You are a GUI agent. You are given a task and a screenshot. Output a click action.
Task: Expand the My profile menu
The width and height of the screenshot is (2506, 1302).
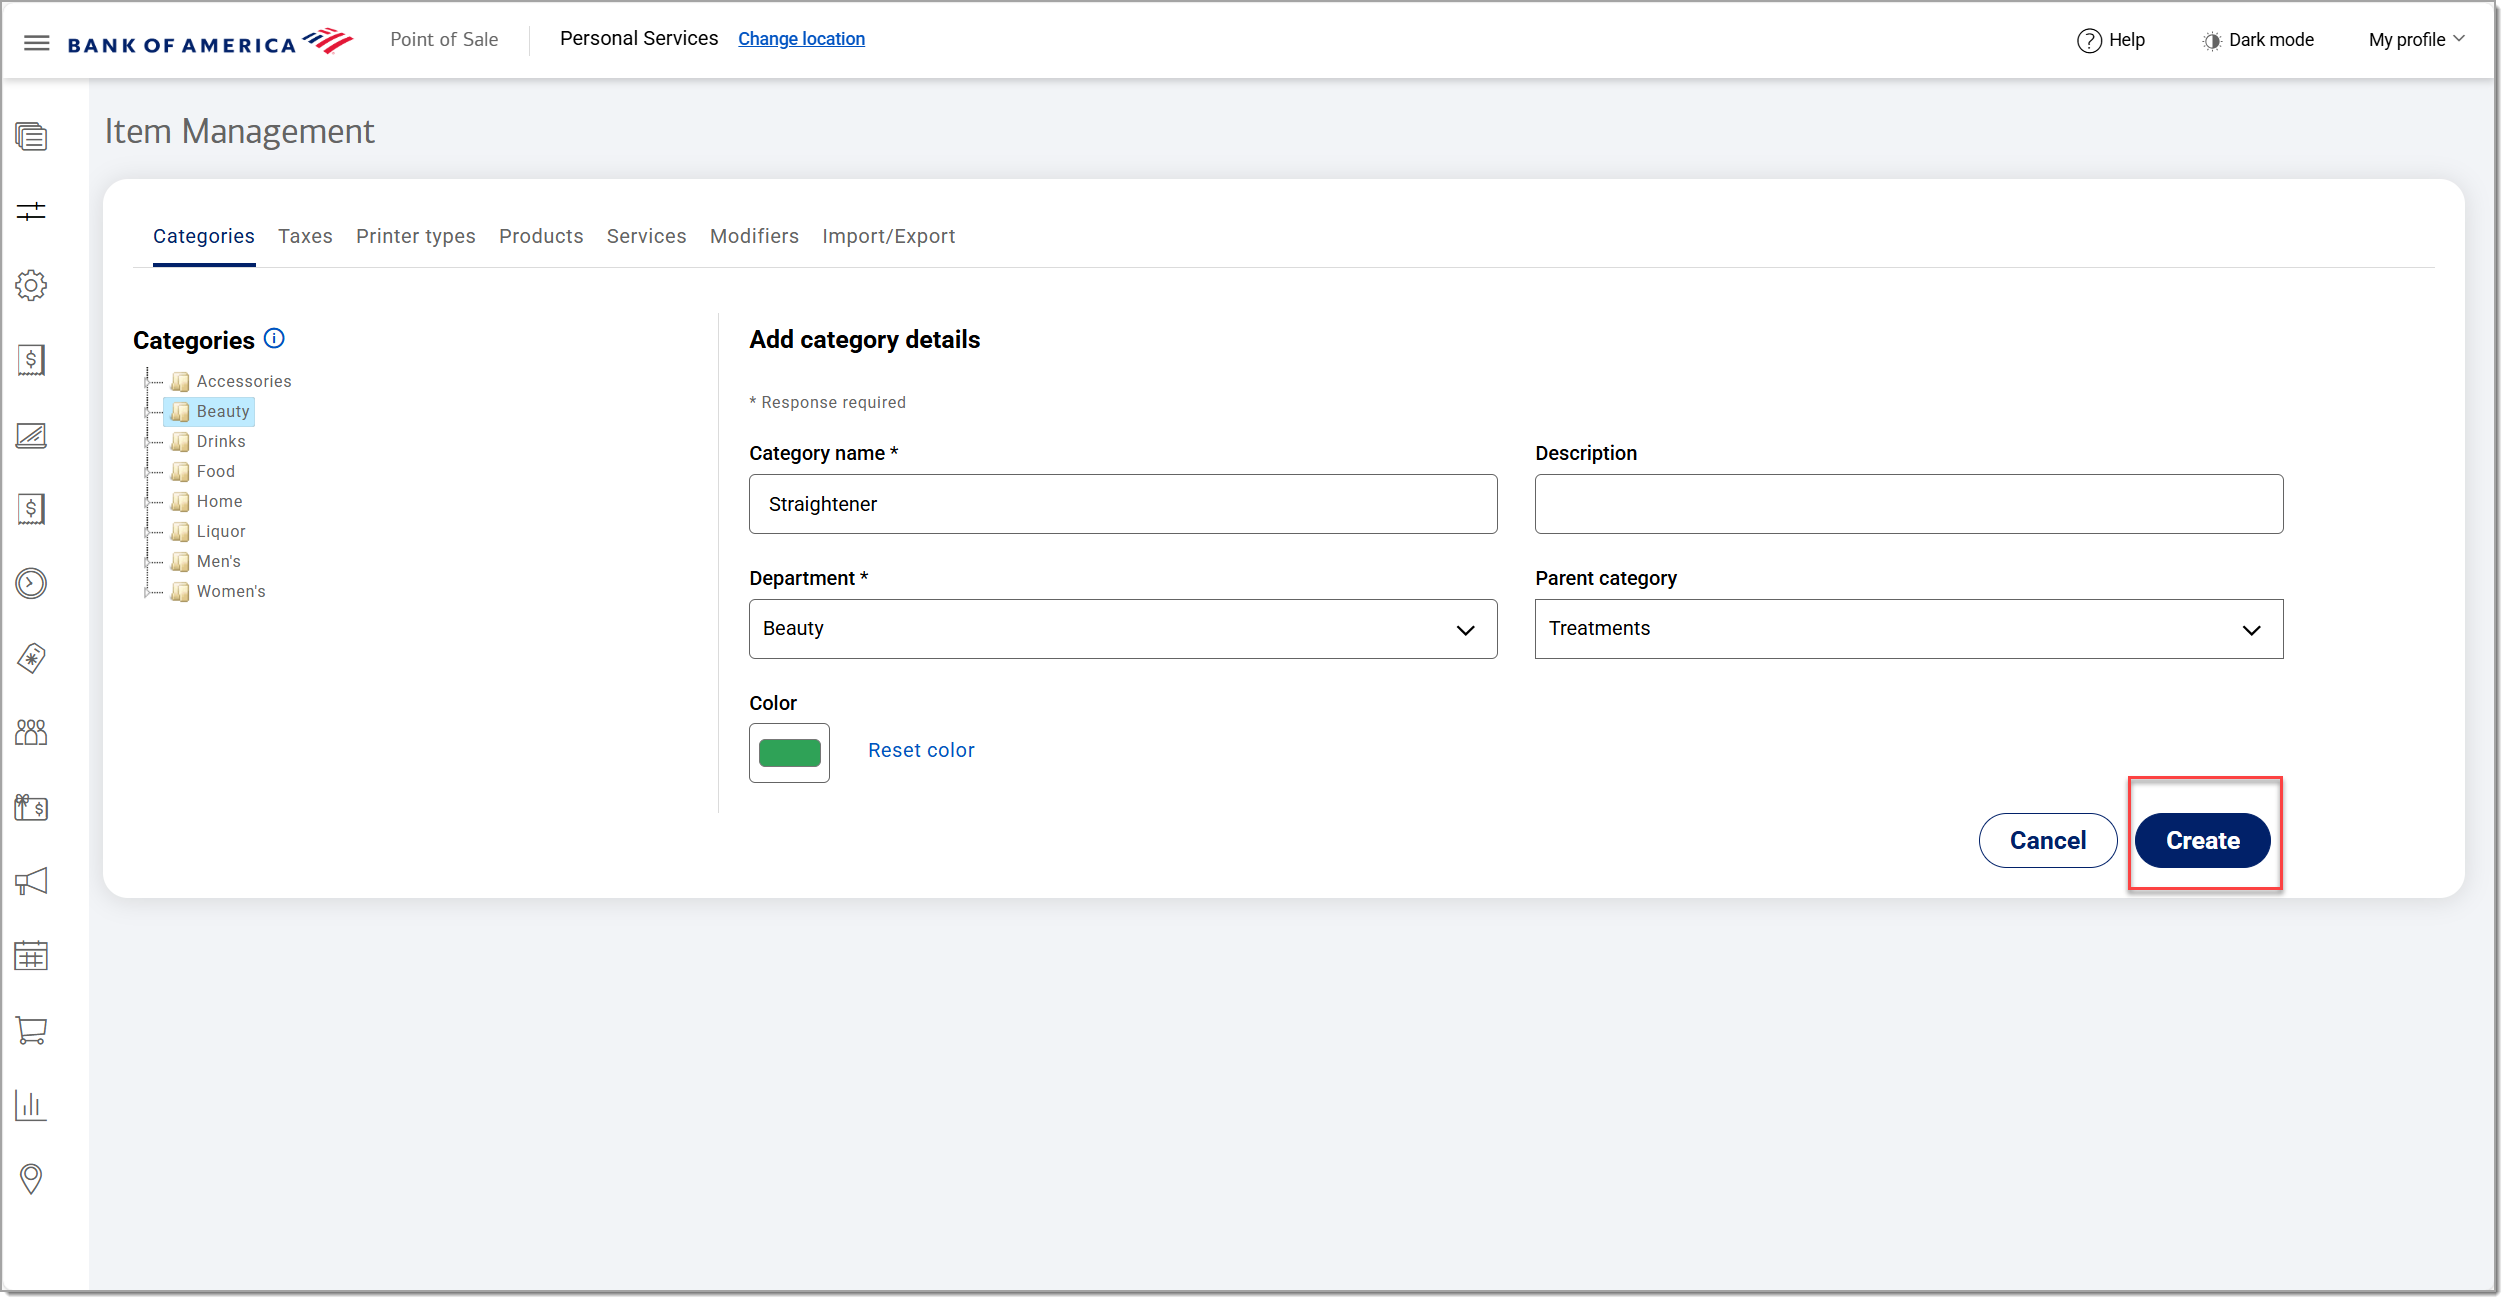click(x=2415, y=40)
